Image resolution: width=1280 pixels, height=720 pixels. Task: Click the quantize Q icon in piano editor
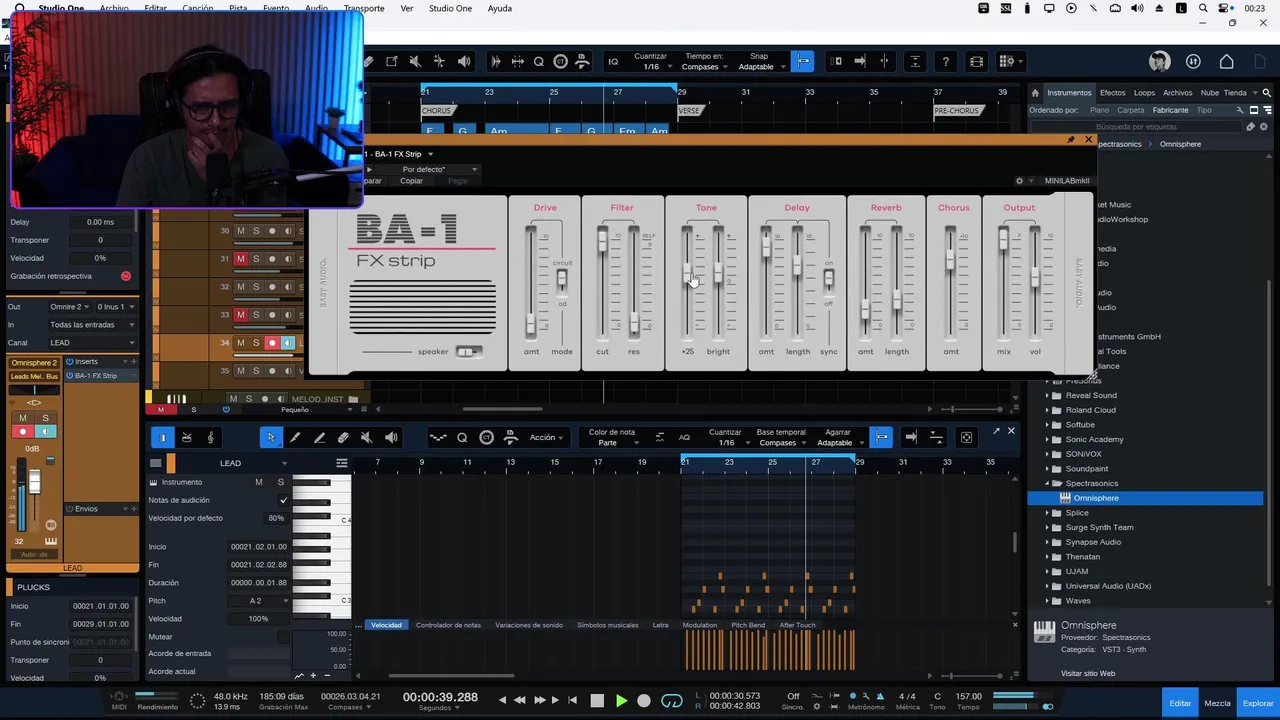click(462, 438)
